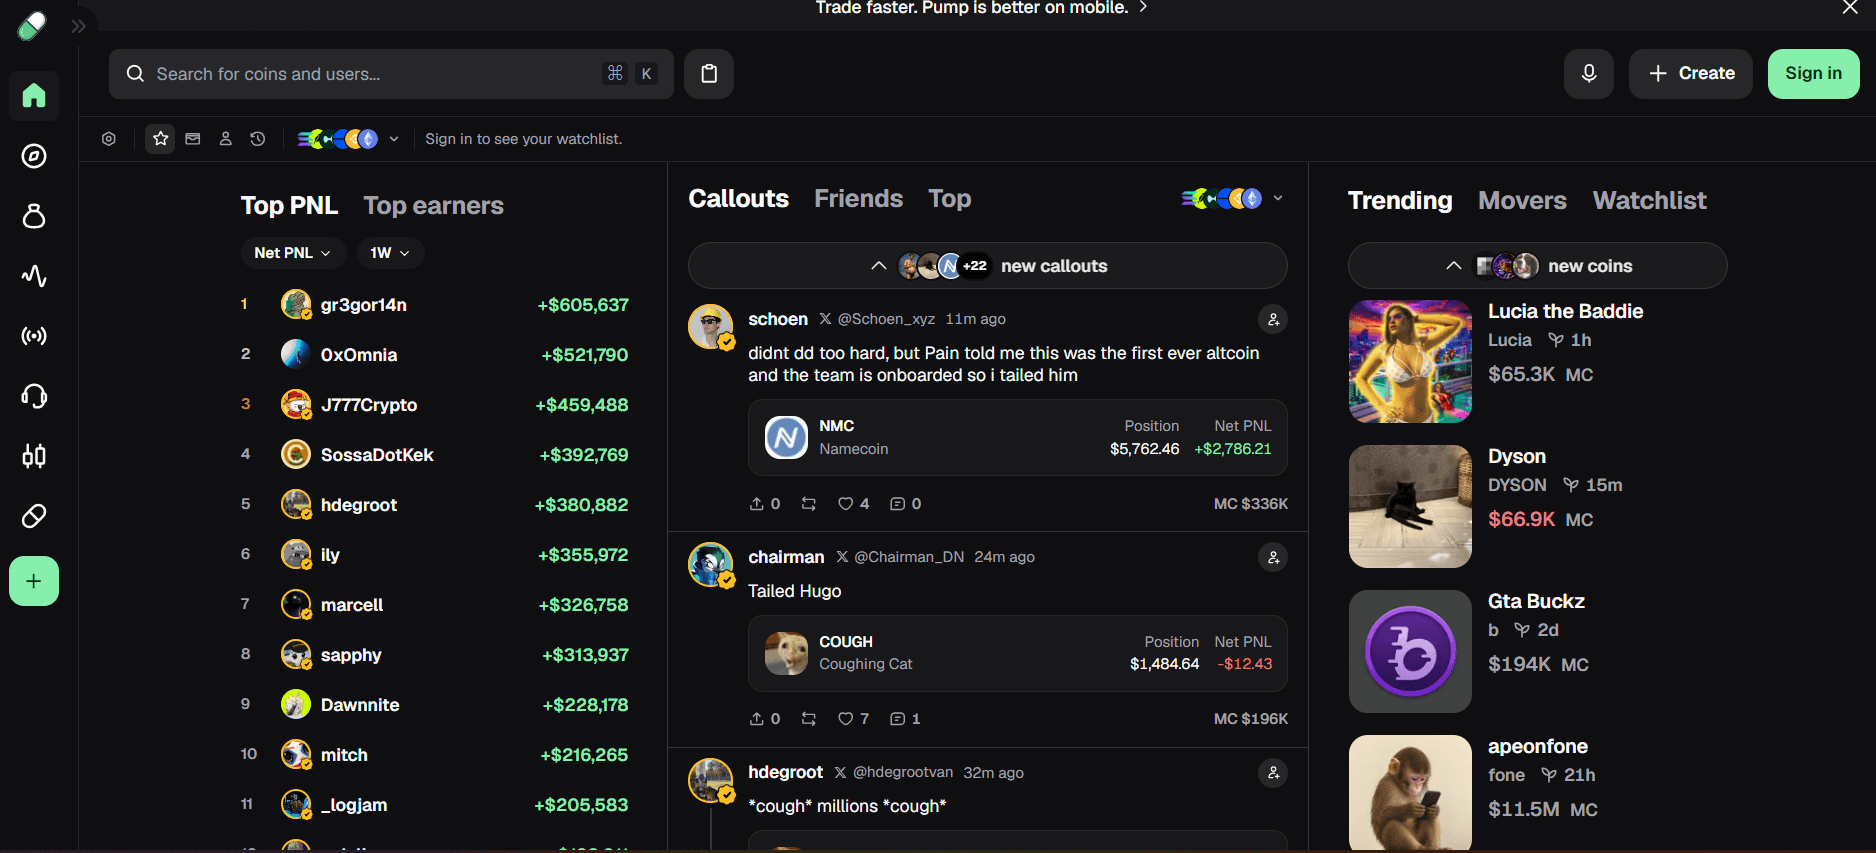Select the person icon in watchlist bar
This screenshot has width=1876, height=853.
[226, 139]
